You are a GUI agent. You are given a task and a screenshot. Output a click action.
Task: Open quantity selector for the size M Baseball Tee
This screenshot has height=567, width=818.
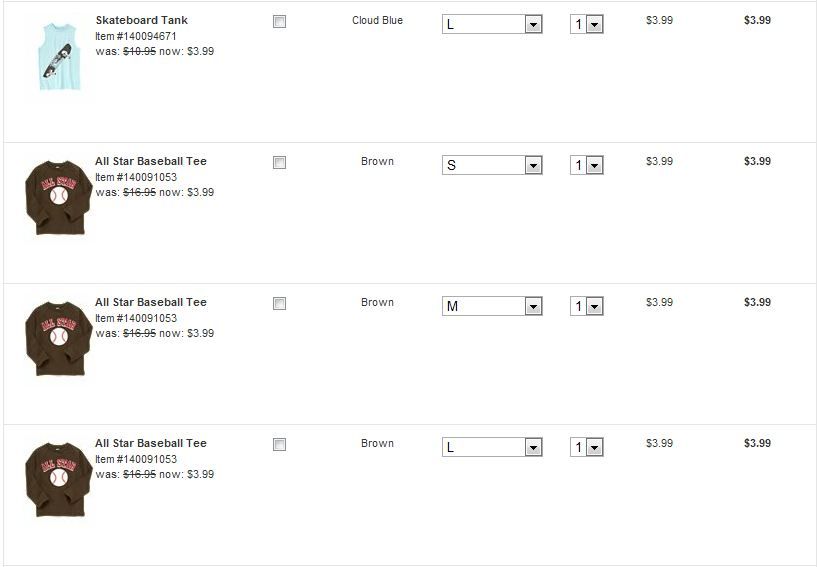pyautogui.click(x=587, y=306)
